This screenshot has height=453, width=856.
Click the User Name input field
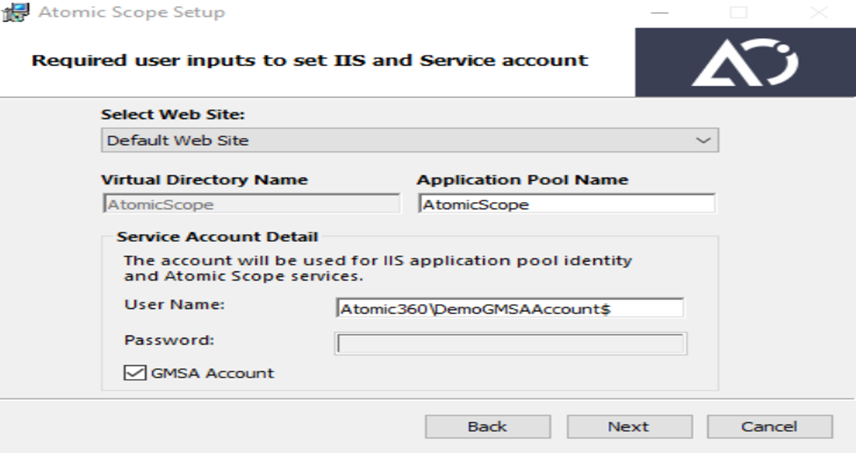(x=510, y=308)
